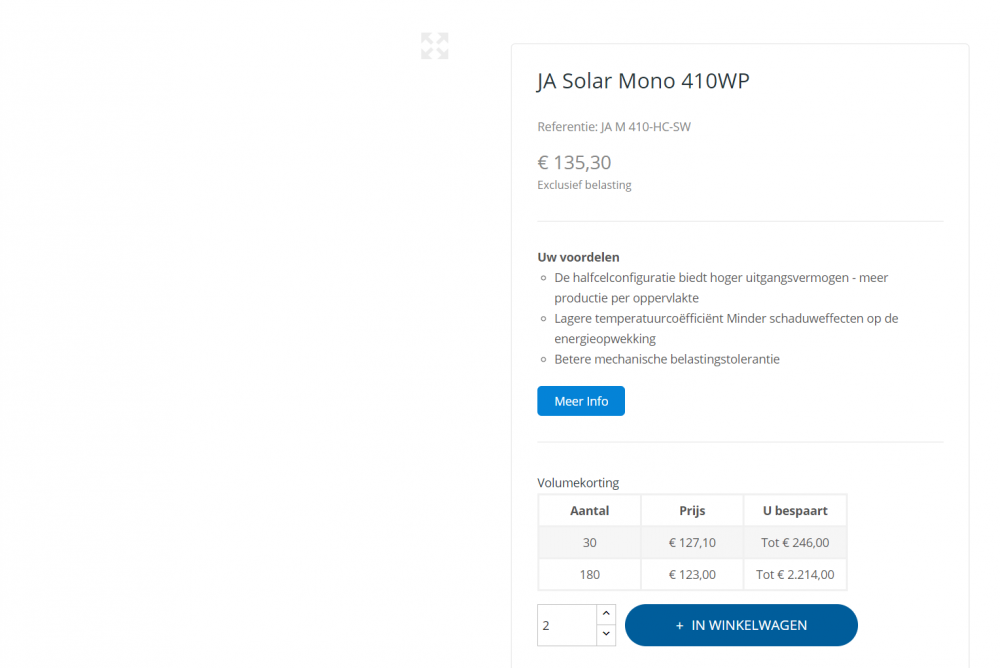Focus the quantity input field

pyautogui.click(x=566, y=625)
